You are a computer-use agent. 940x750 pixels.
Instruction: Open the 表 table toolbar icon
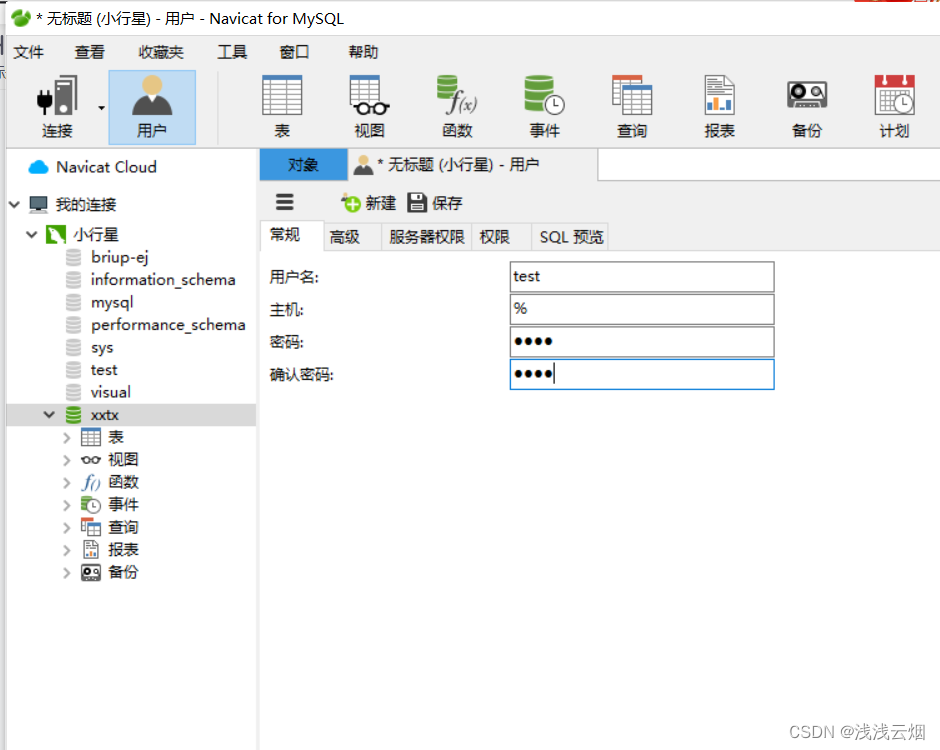coord(282,107)
